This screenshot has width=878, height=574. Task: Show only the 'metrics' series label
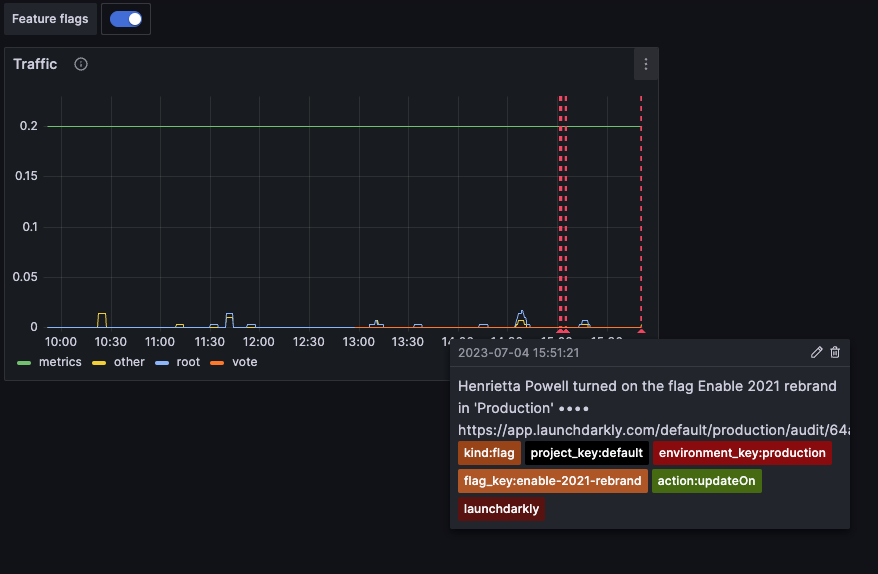[60, 362]
